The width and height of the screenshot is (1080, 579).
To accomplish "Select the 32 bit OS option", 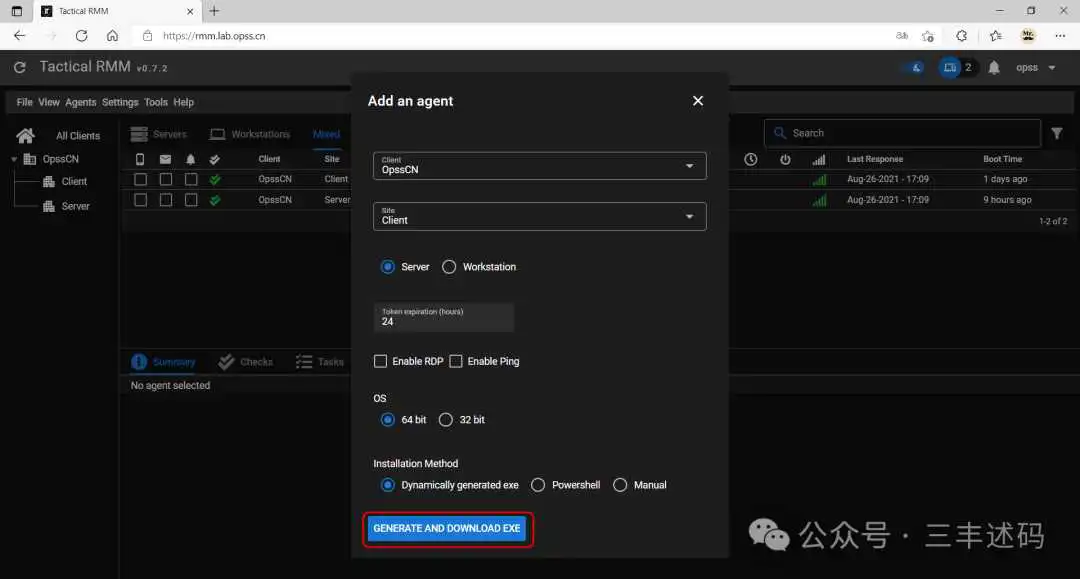I will click(446, 419).
